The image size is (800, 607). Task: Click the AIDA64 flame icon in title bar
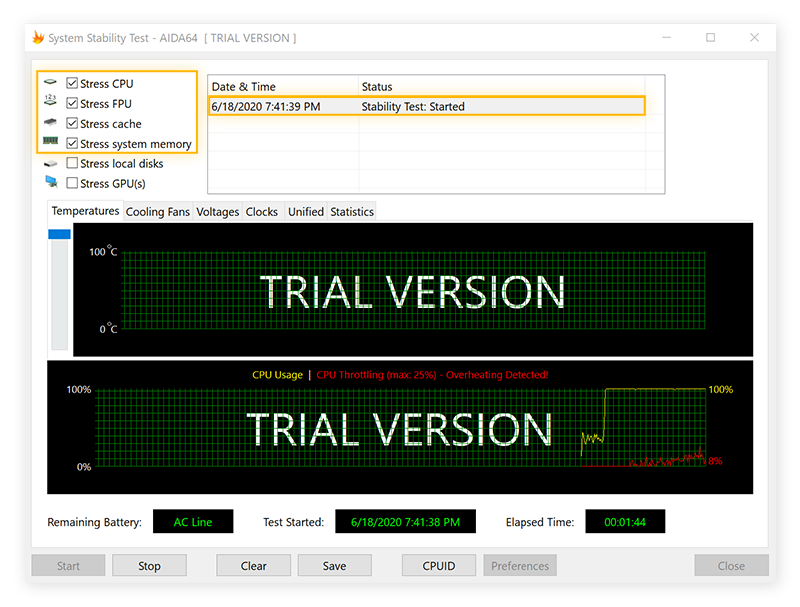[36, 37]
